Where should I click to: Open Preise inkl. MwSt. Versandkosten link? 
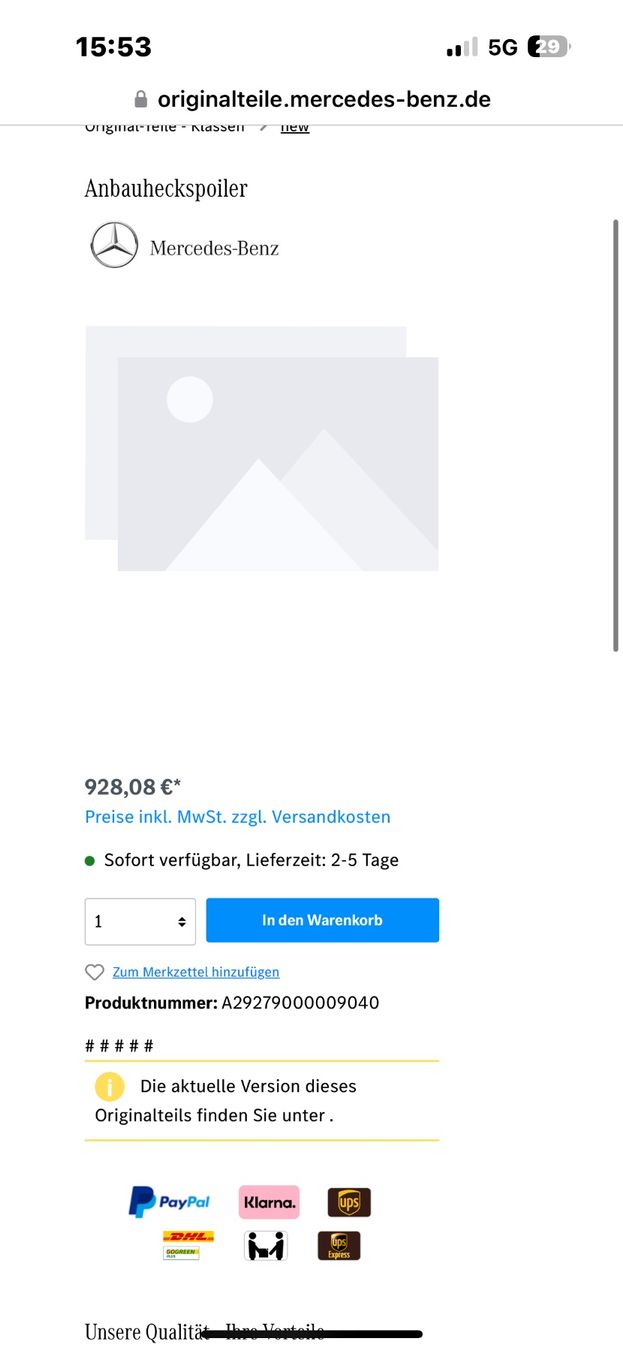tap(238, 817)
